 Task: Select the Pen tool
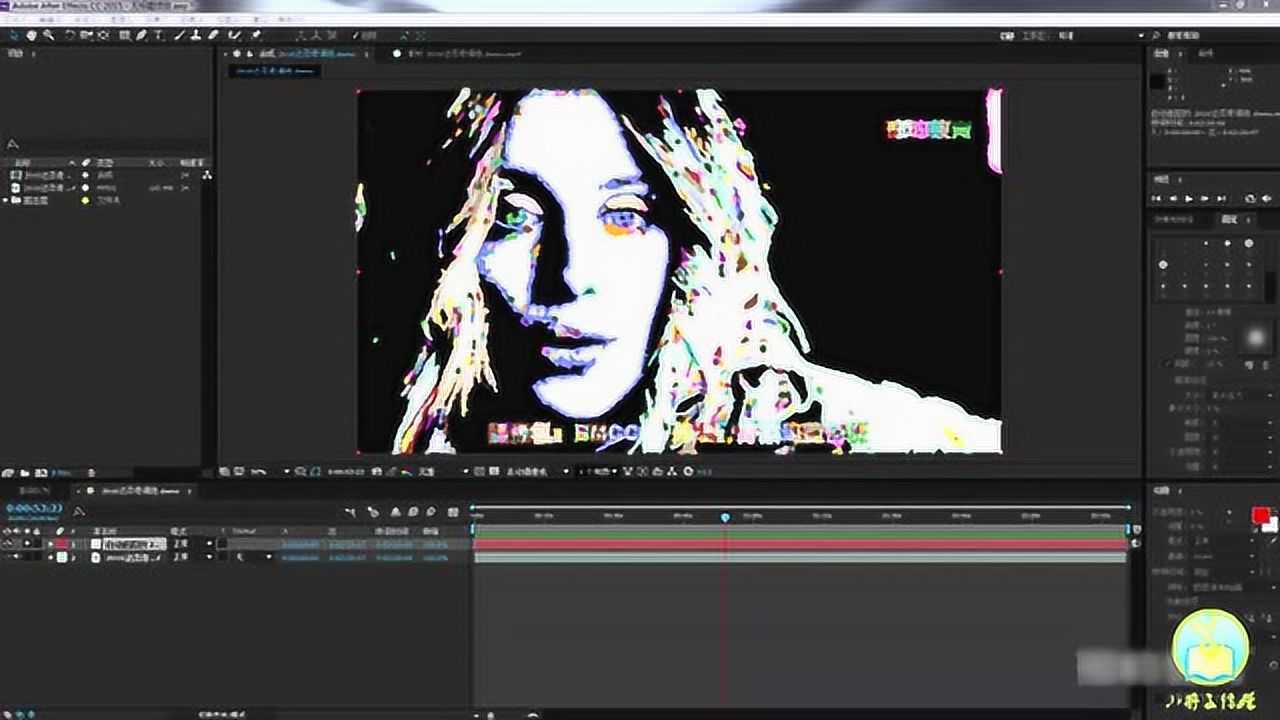tap(141, 35)
